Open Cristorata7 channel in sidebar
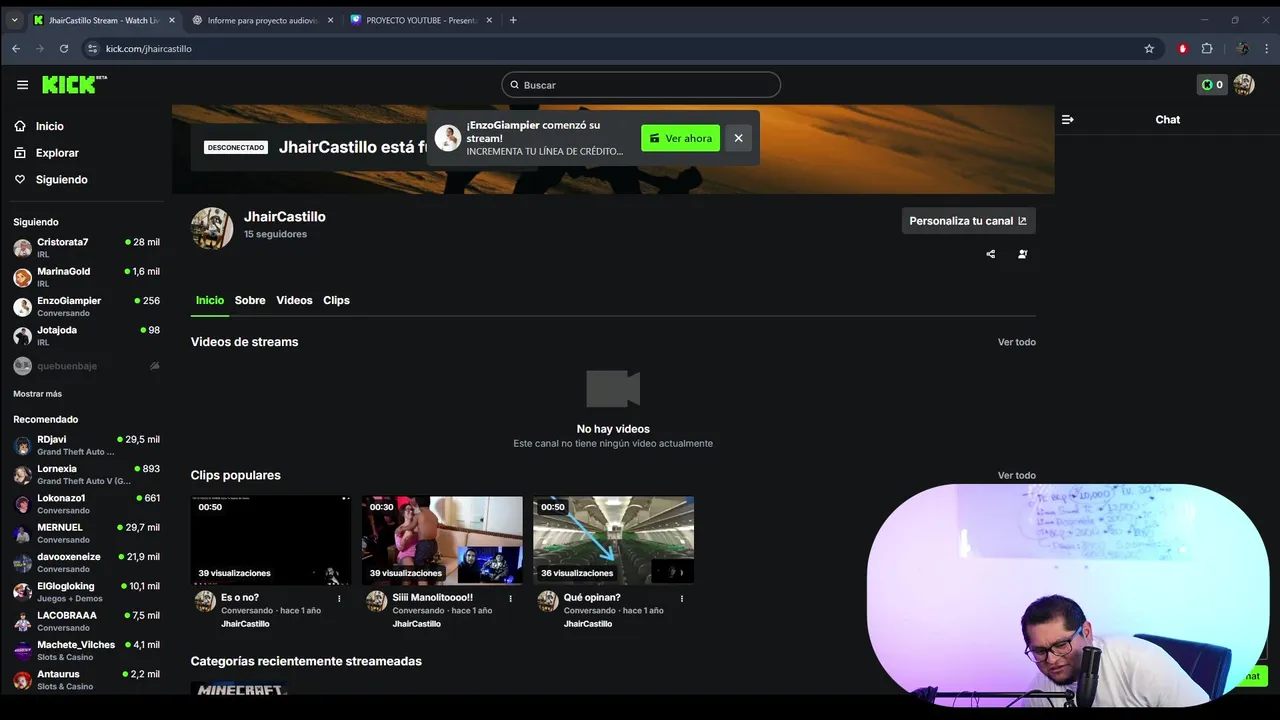This screenshot has height=720, width=1280. pyautogui.click(x=86, y=247)
